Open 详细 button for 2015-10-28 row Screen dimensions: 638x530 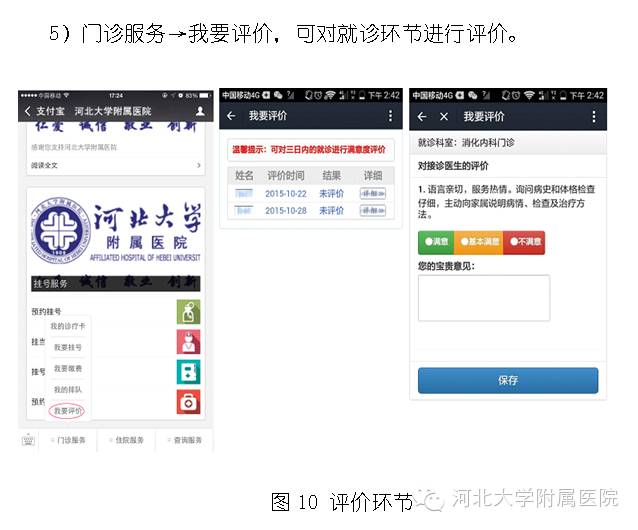pyautogui.click(x=373, y=211)
